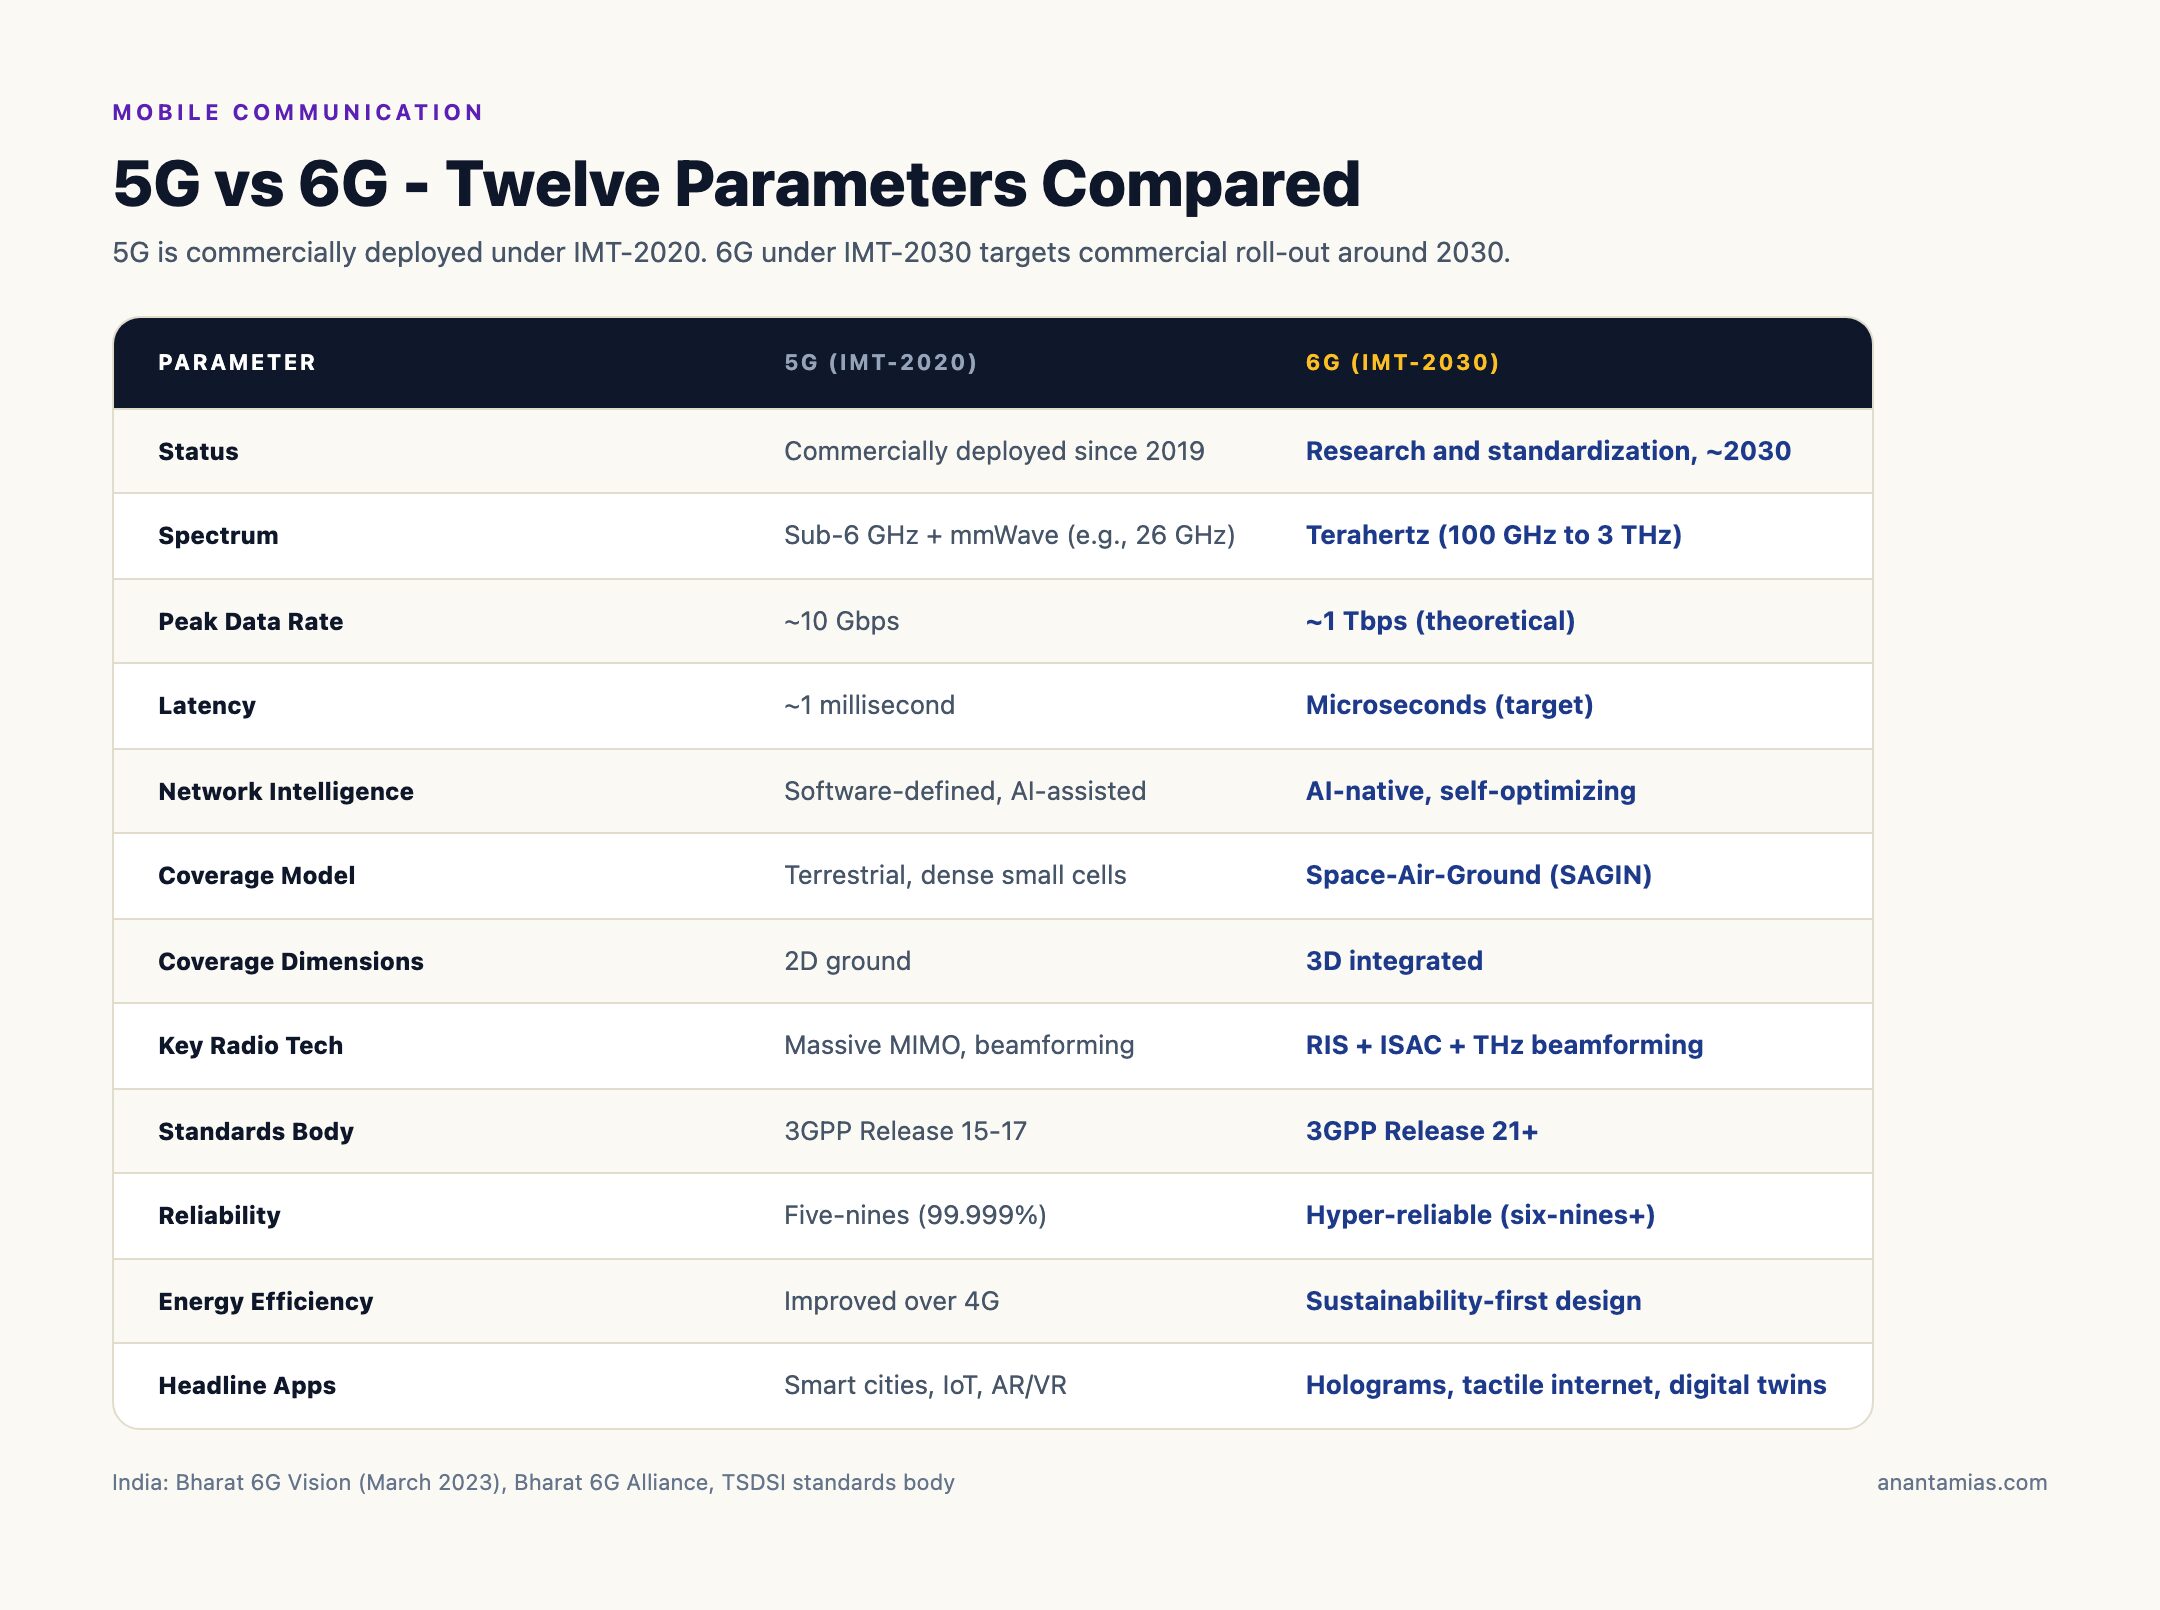
Task: Click the 'Microseconds (target)' cell
Action: (x=1449, y=705)
